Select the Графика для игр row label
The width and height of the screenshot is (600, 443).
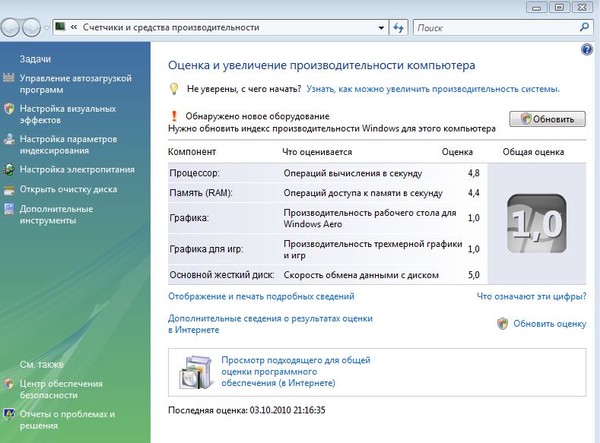tap(206, 249)
